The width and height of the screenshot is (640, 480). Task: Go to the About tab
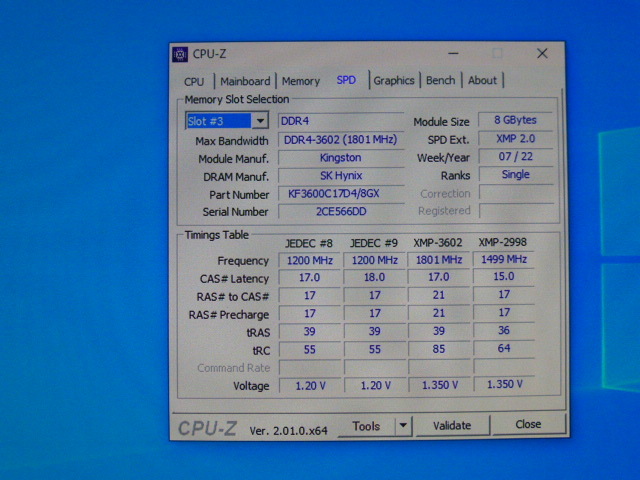pyautogui.click(x=482, y=80)
